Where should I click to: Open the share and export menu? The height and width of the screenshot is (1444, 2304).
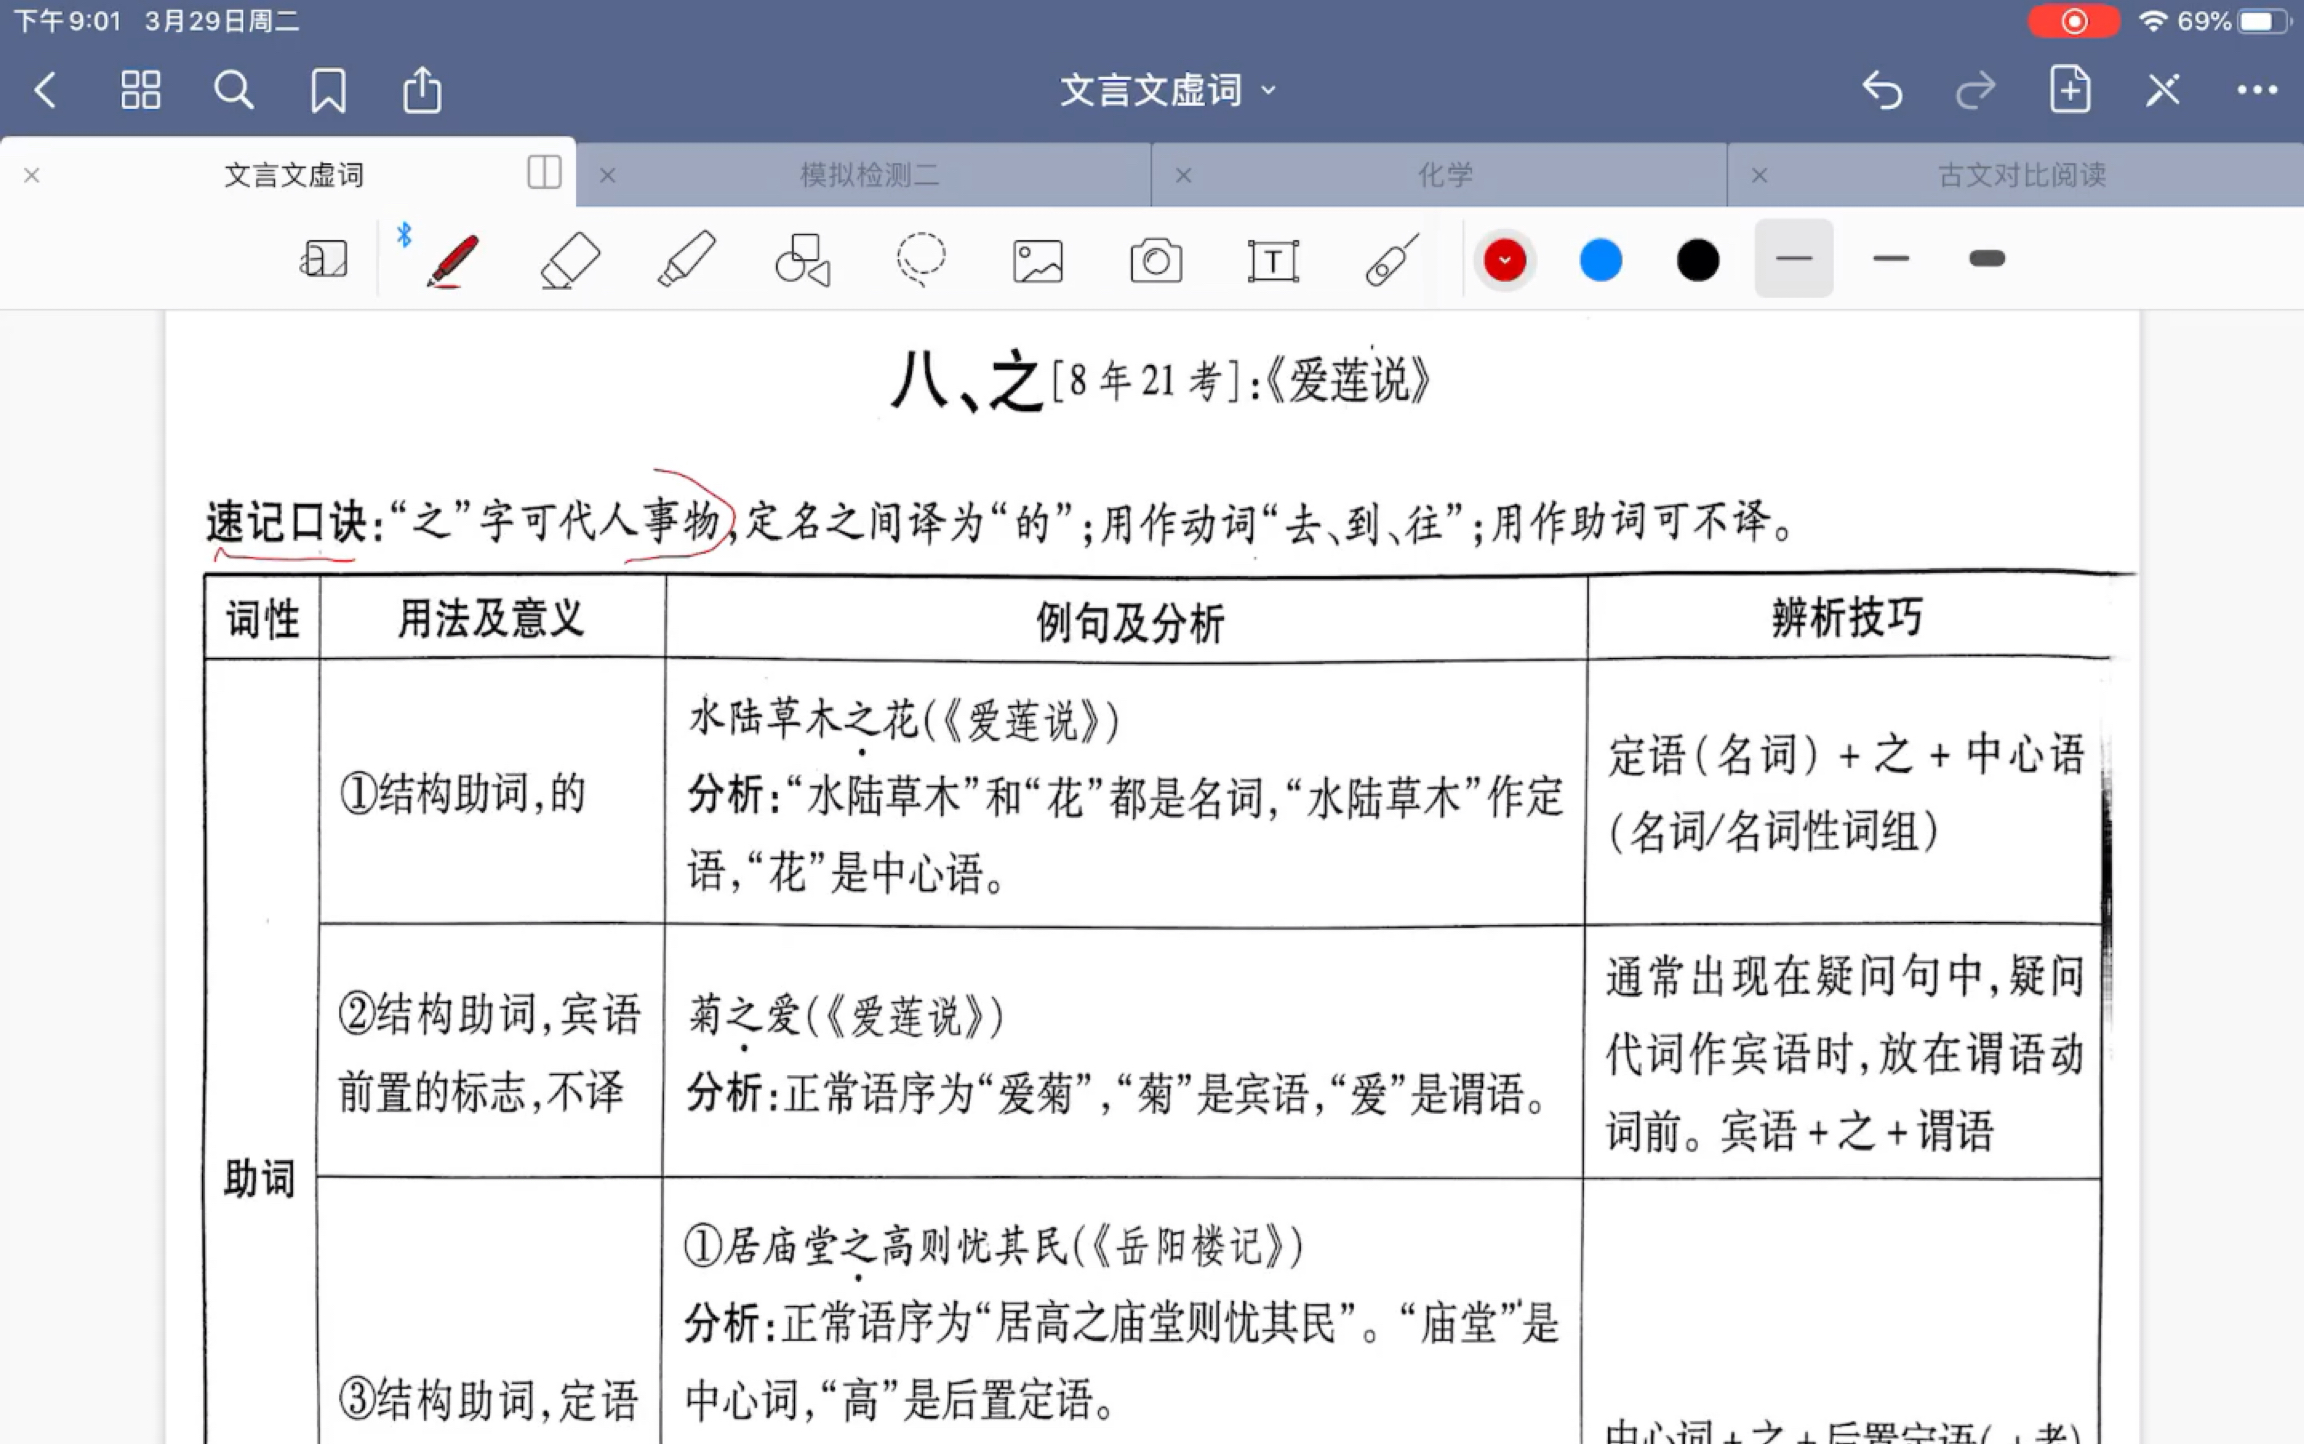(422, 89)
